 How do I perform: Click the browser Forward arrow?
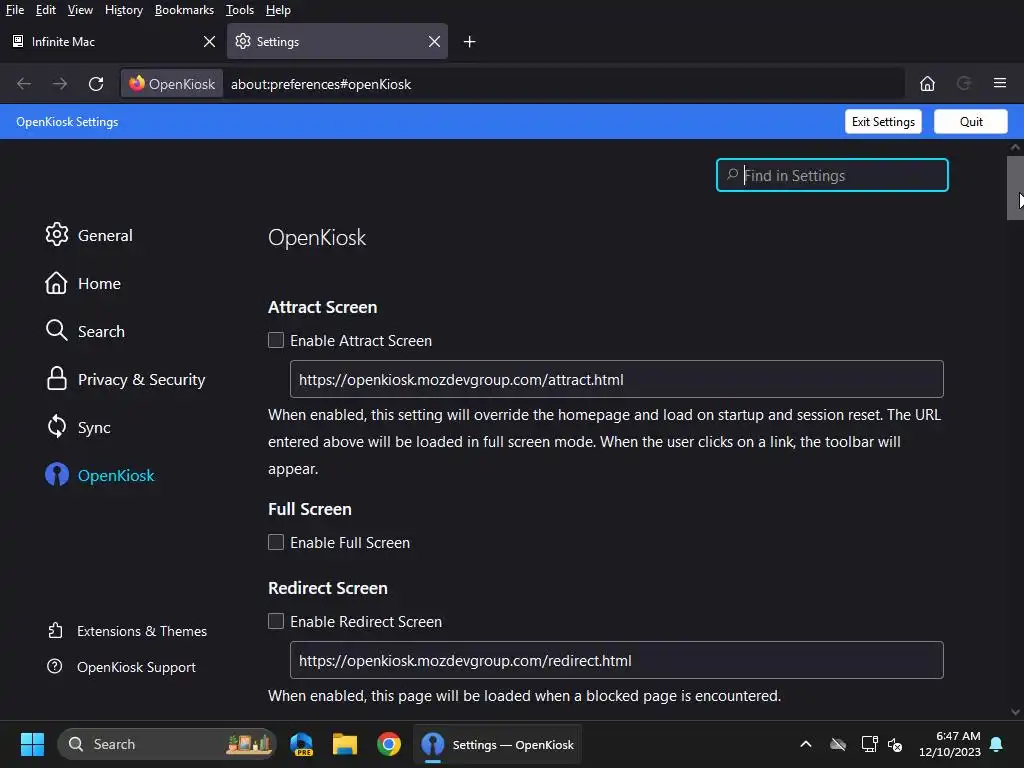(59, 84)
